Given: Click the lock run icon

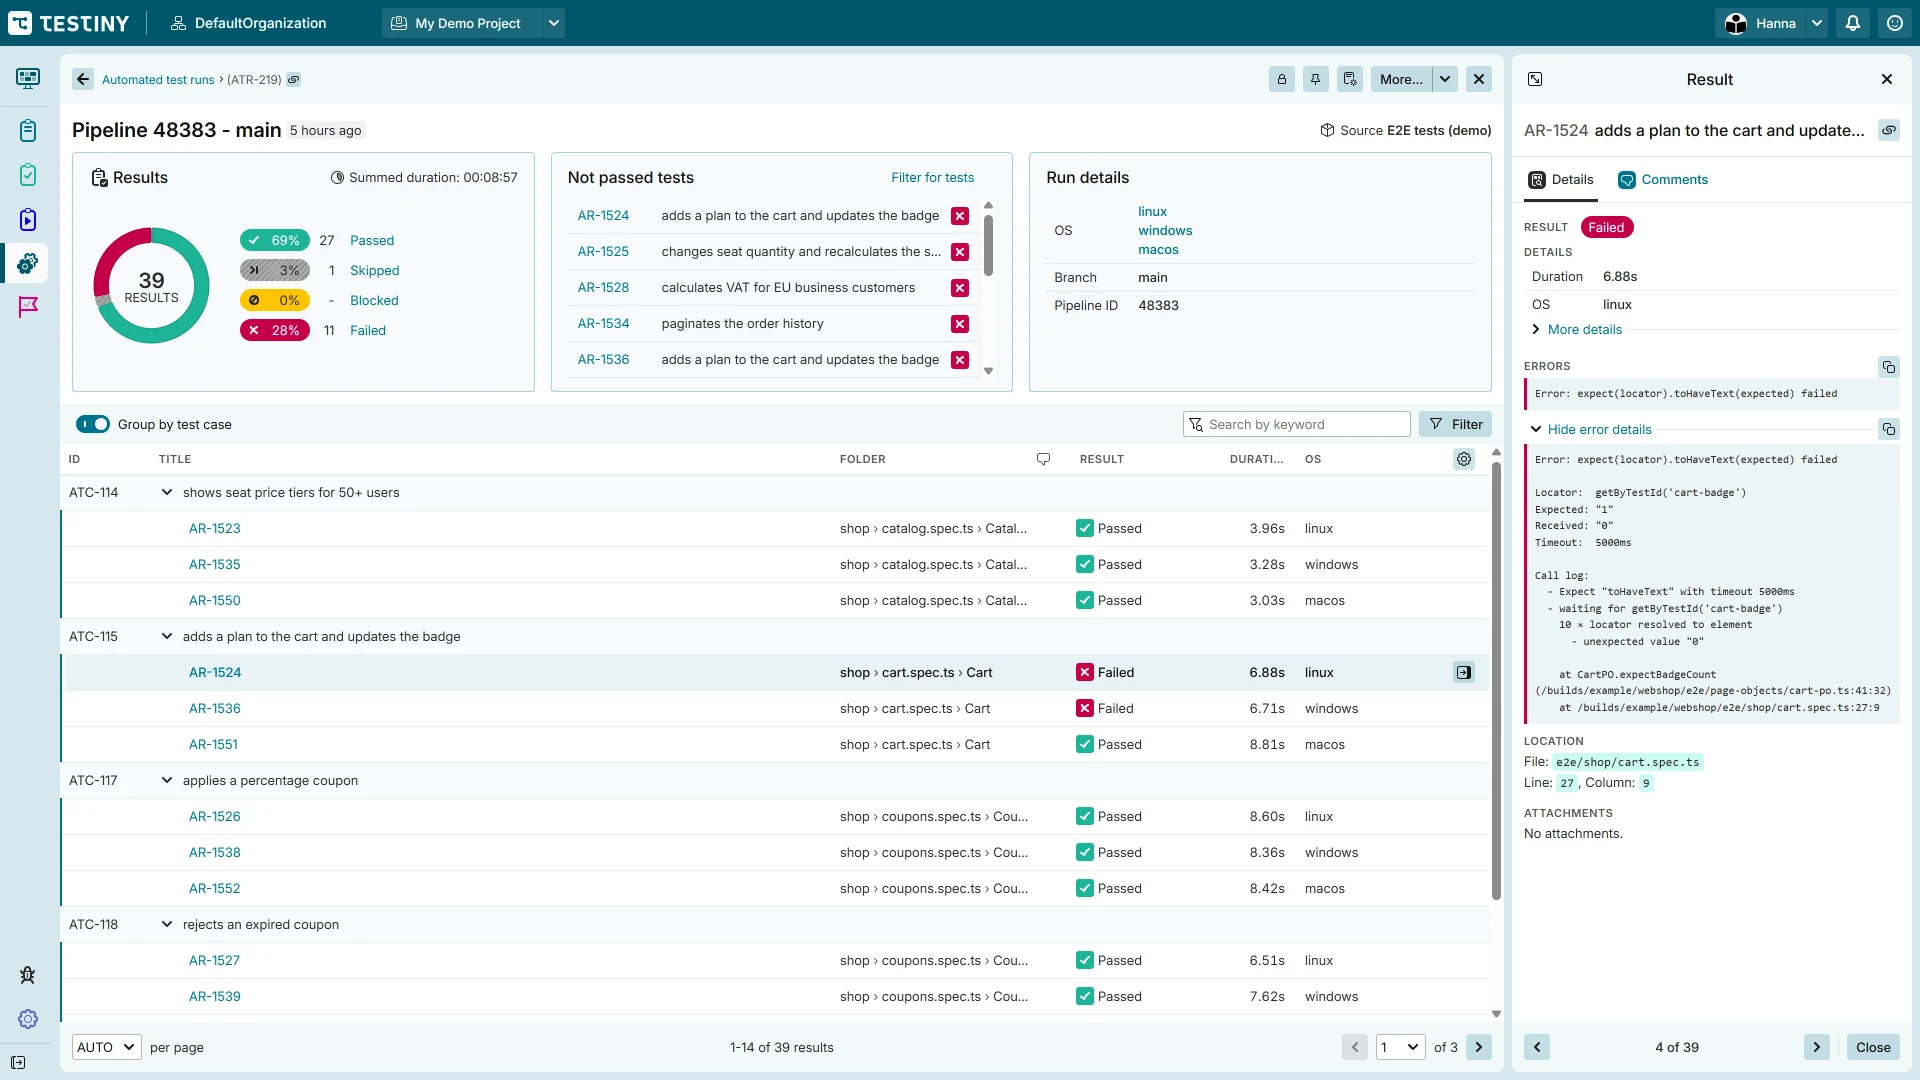Looking at the screenshot, I should click(1282, 79).
